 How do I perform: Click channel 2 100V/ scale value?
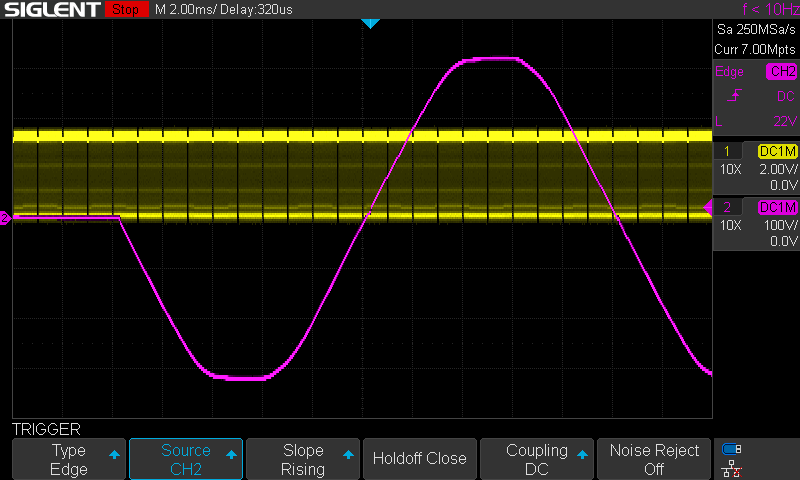point(780,225)
